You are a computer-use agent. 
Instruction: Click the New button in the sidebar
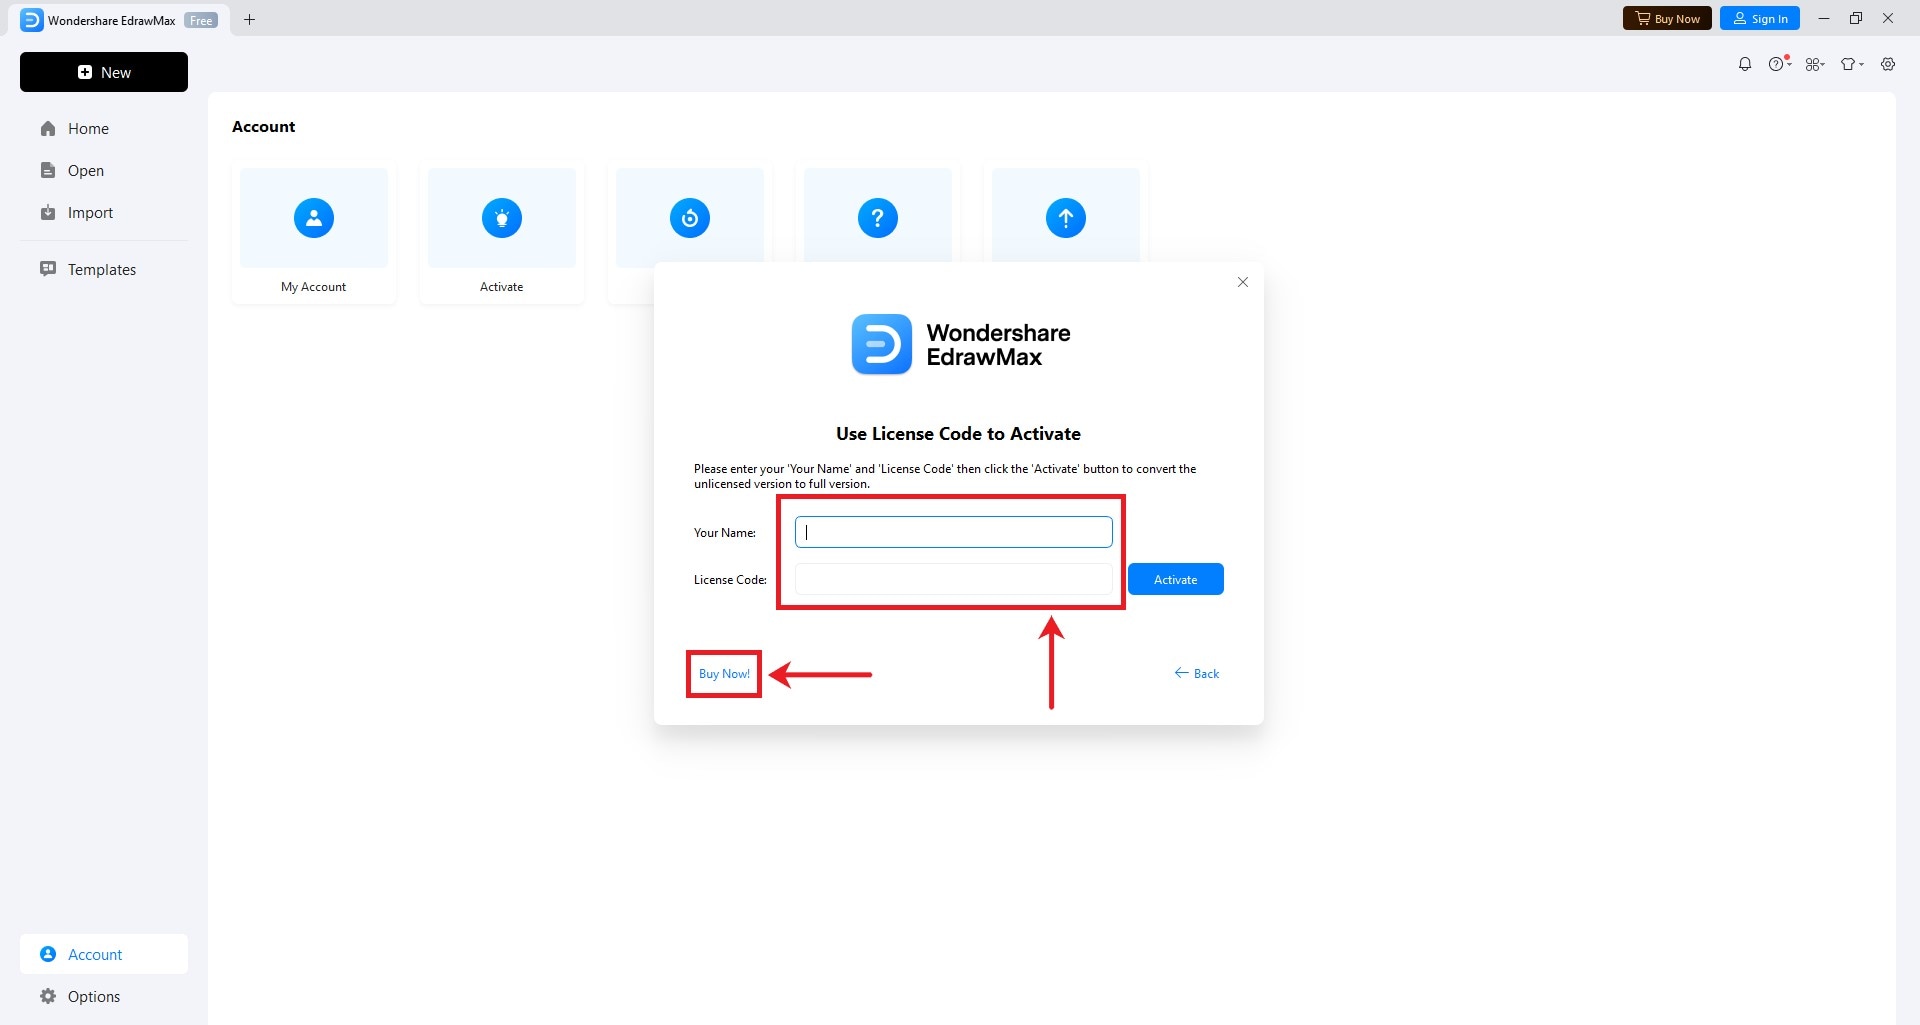pos(104,72)
